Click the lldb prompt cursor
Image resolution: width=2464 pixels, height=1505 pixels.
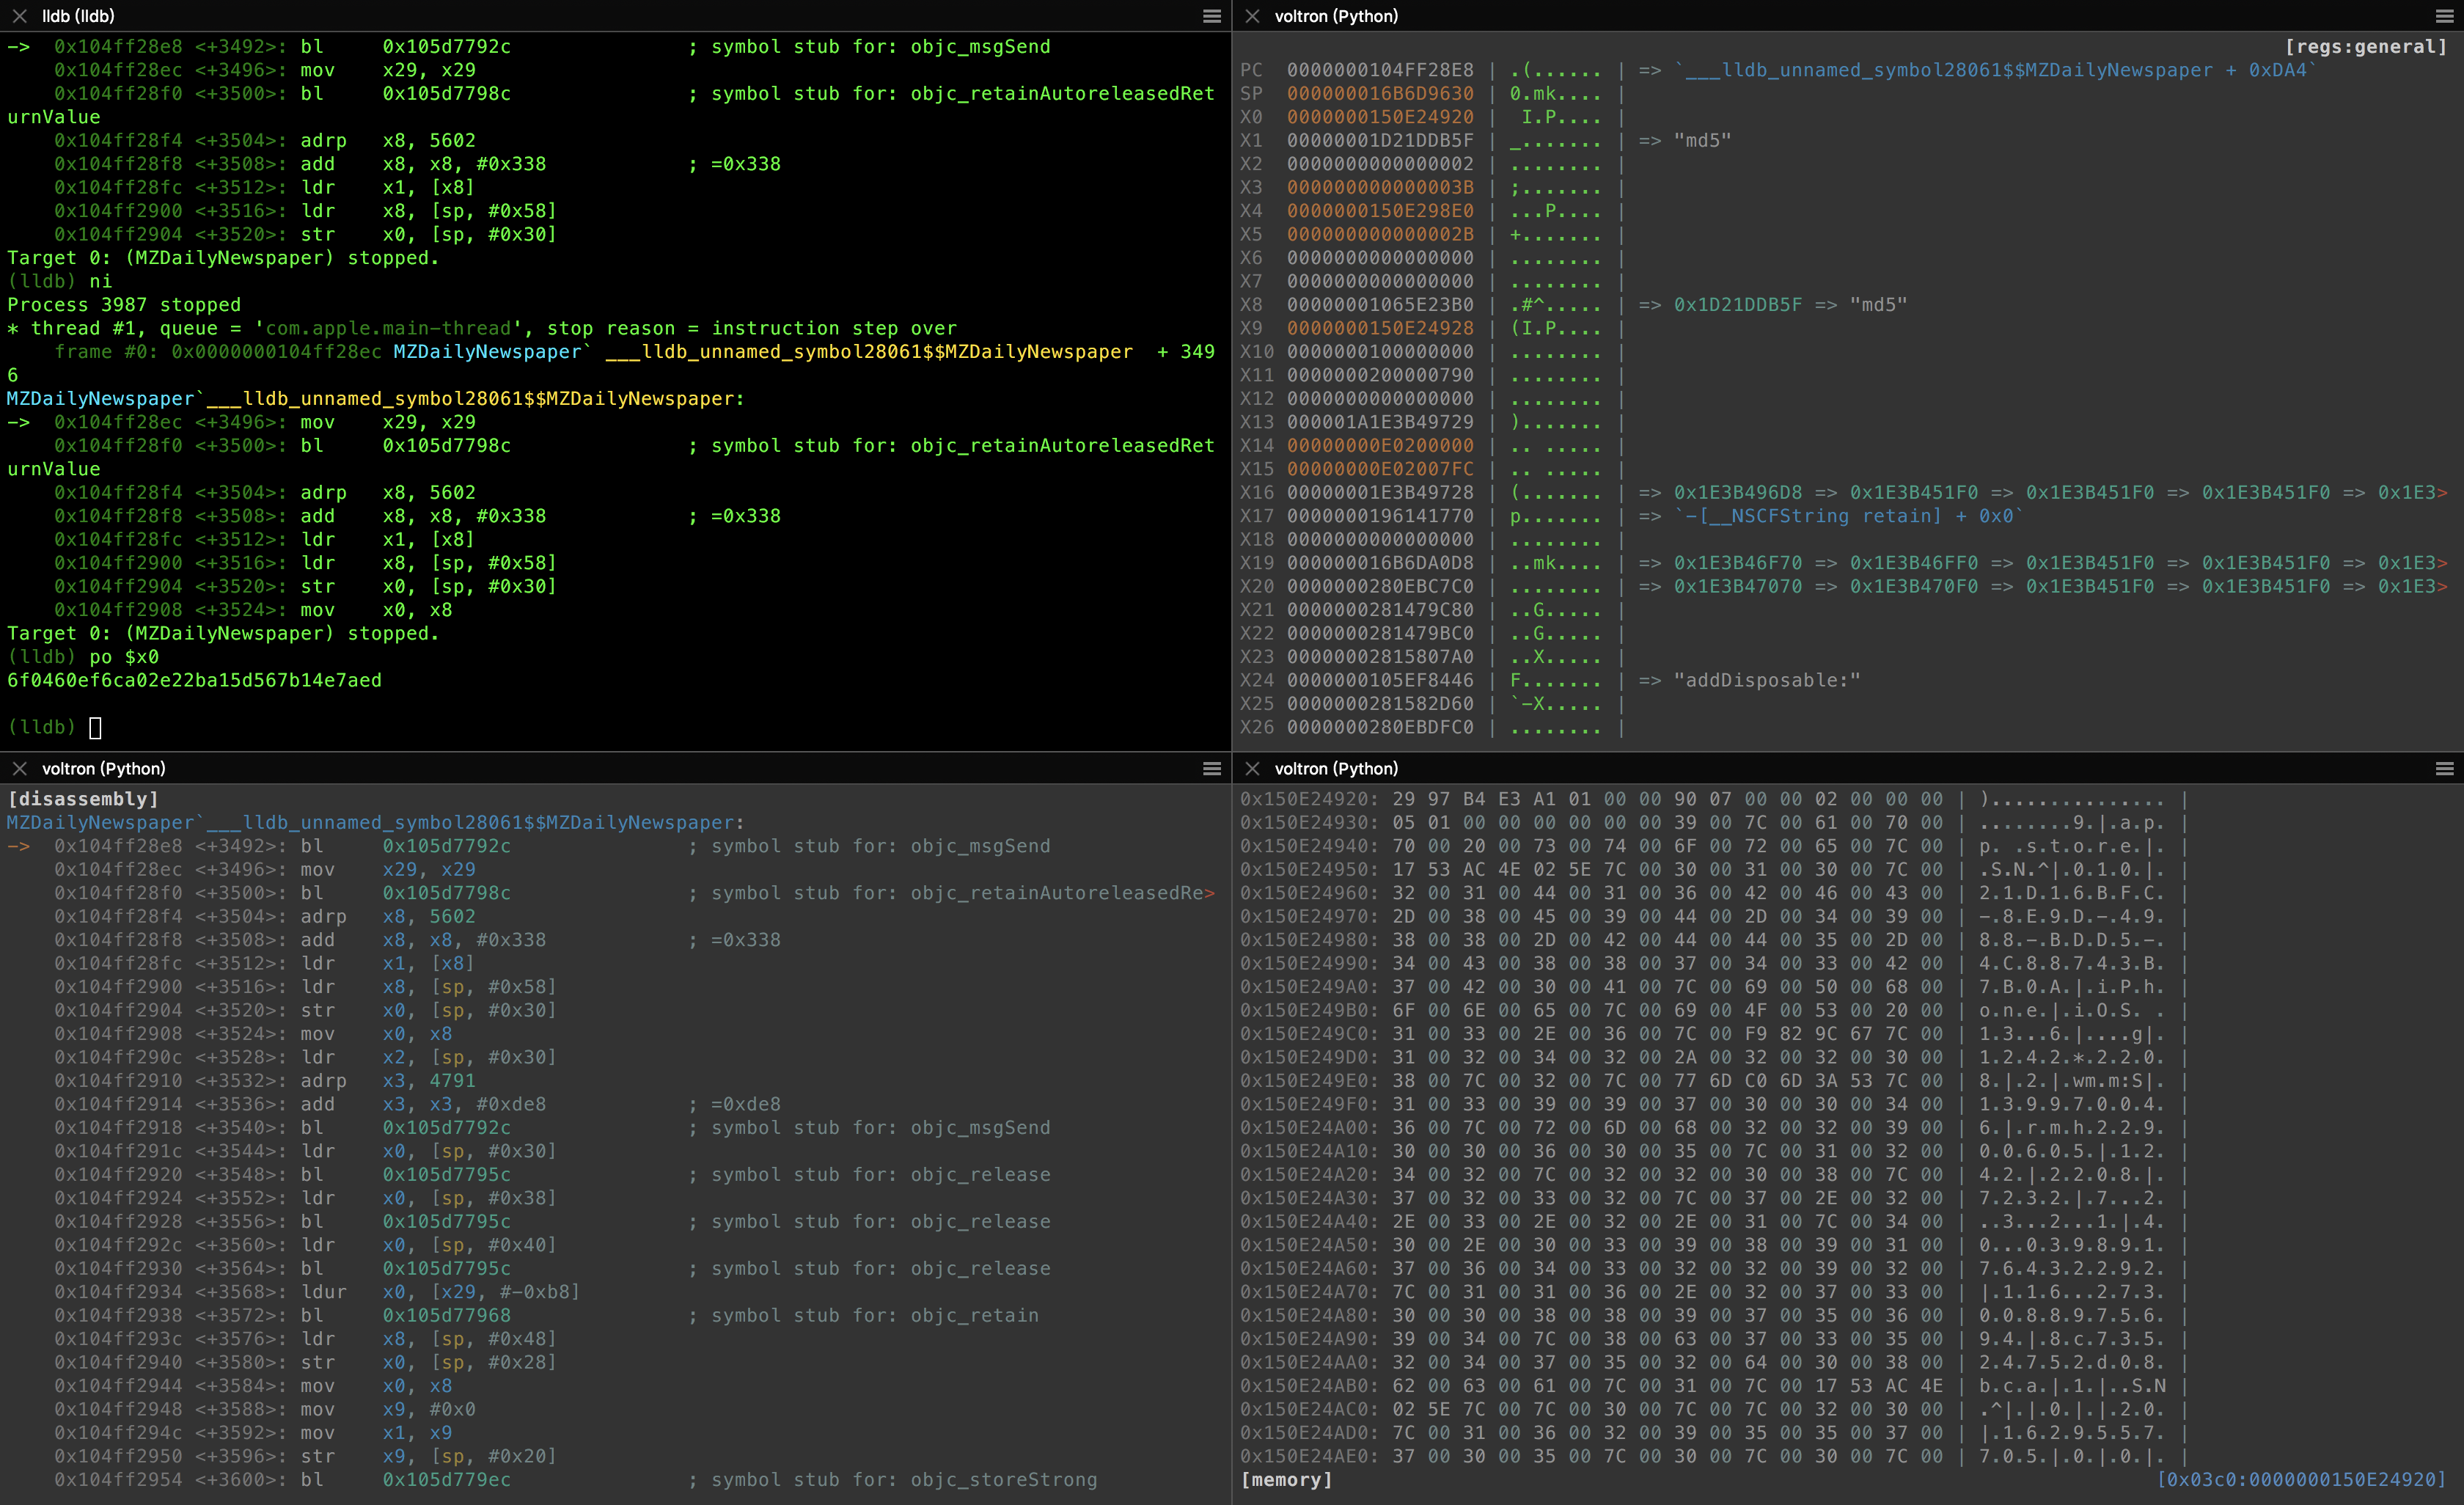[x=95, y=727]
